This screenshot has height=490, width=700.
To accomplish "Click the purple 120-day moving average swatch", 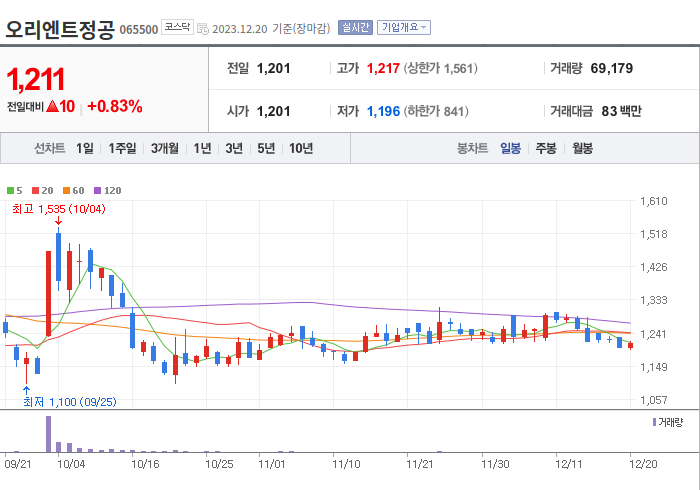I will [97, 191].
